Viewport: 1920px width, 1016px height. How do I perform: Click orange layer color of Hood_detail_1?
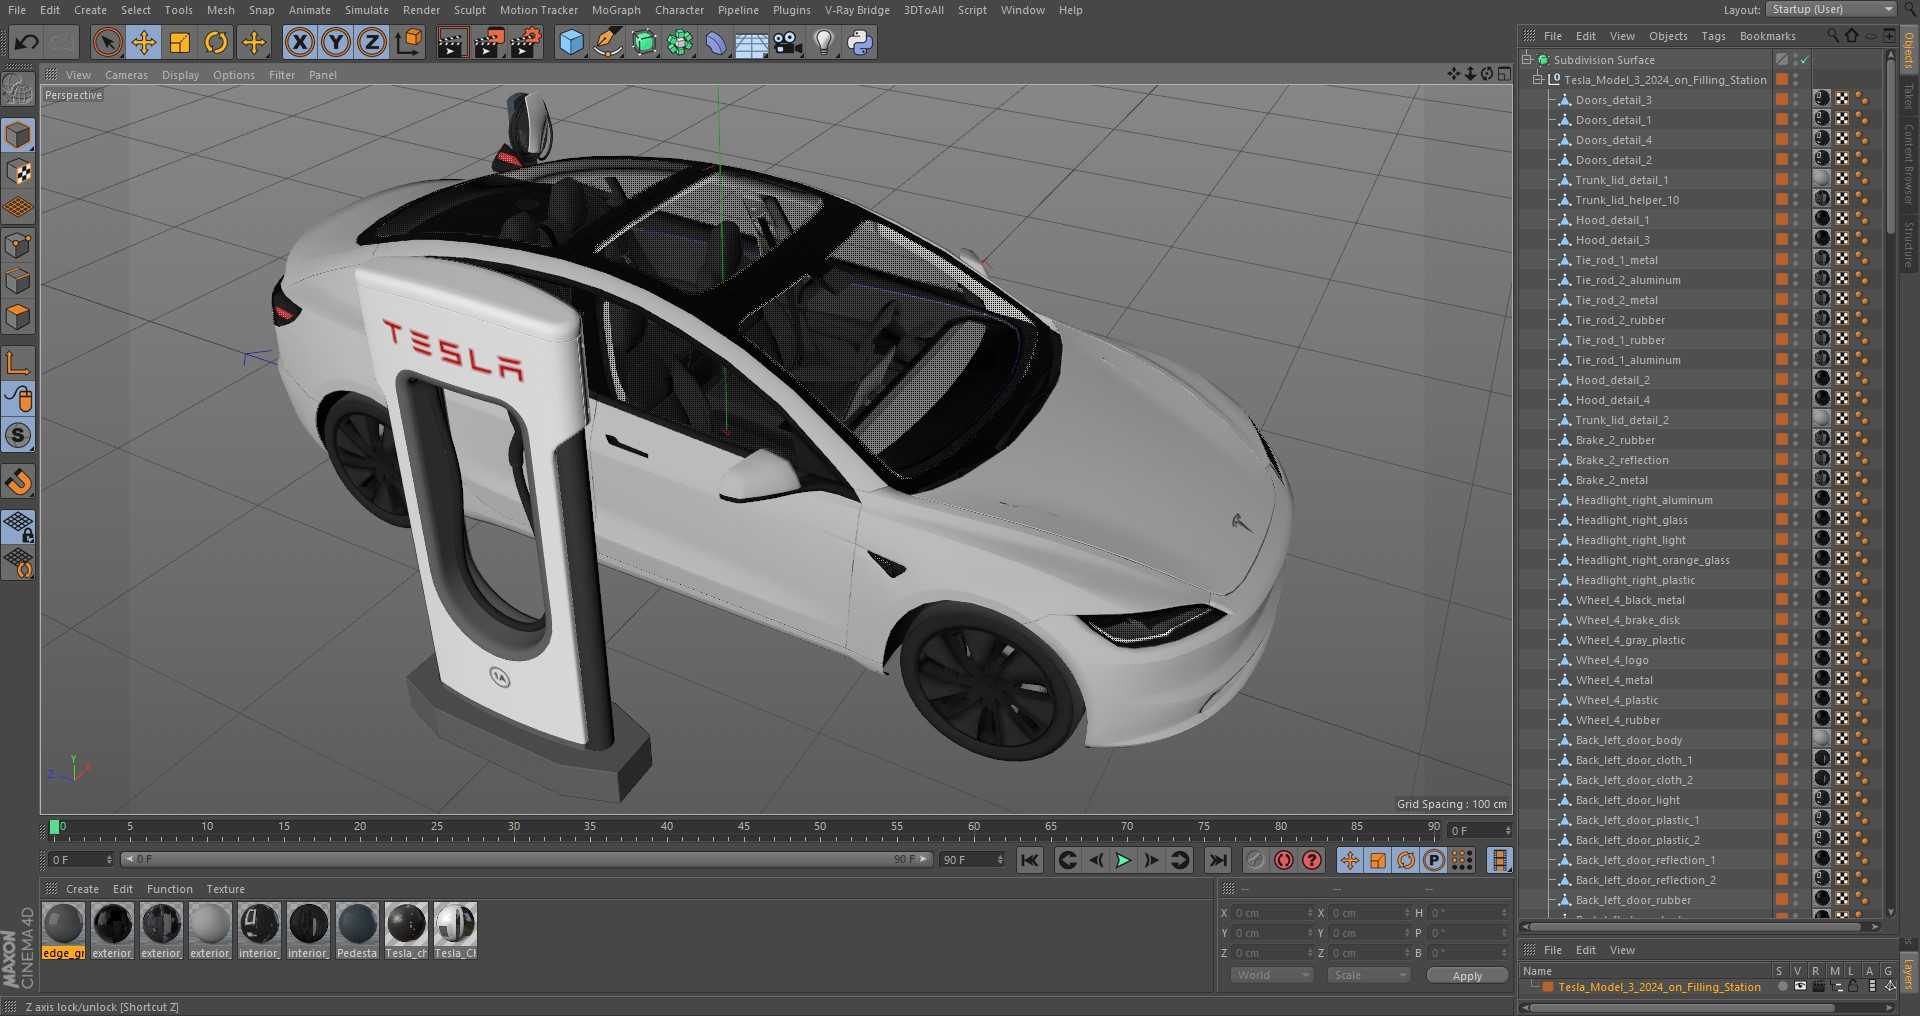coord(1782,219)
